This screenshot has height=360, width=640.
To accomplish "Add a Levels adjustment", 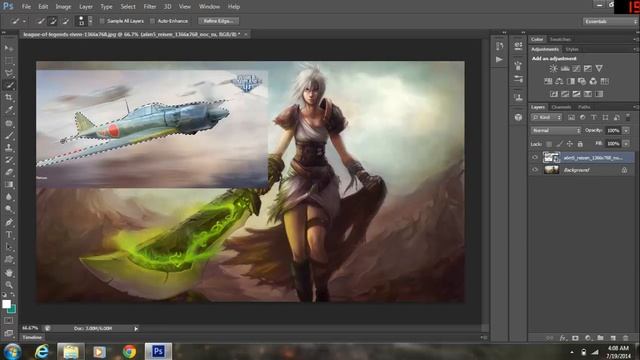I will click(565, 69).
